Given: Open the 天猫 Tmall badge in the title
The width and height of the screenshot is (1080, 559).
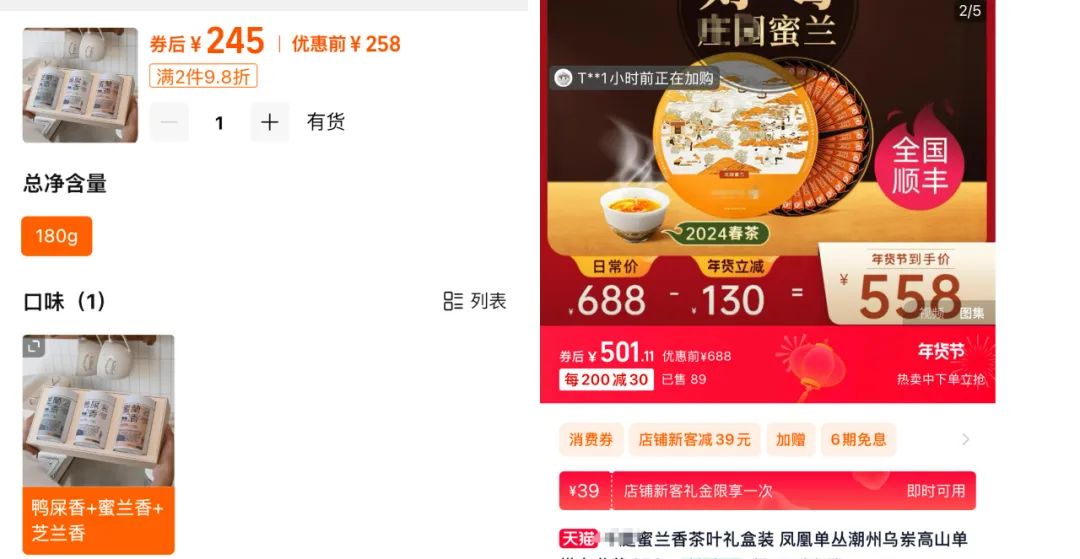Looking at the screenshot, I should pyautogui.click(x=578, y=538).
